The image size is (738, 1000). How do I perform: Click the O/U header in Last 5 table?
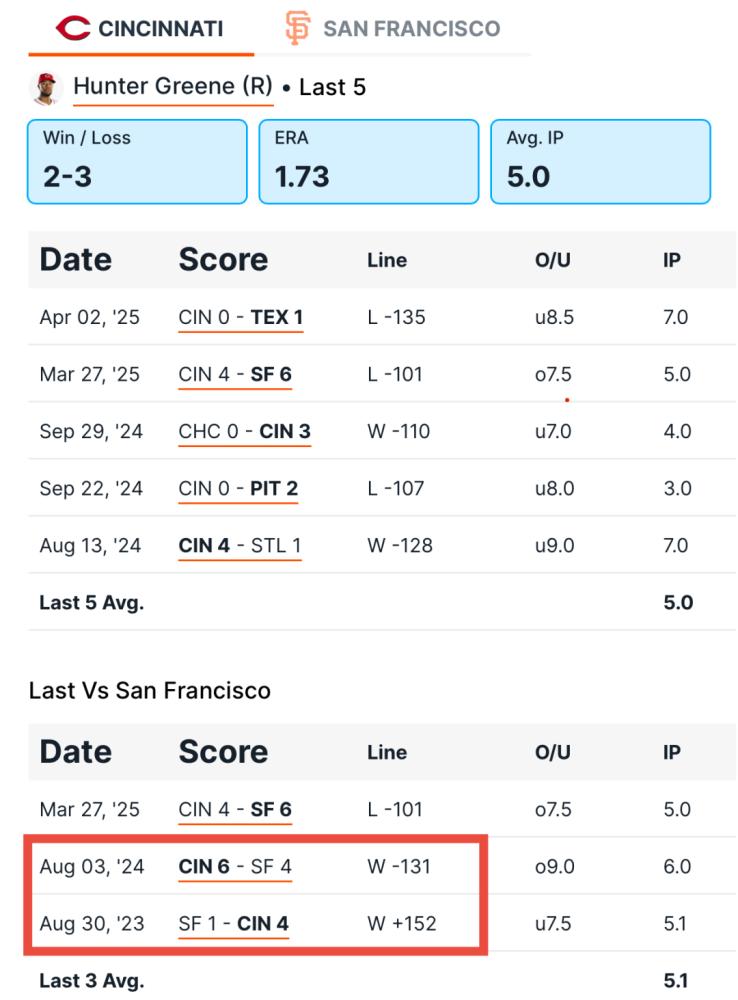coord(552,260)
